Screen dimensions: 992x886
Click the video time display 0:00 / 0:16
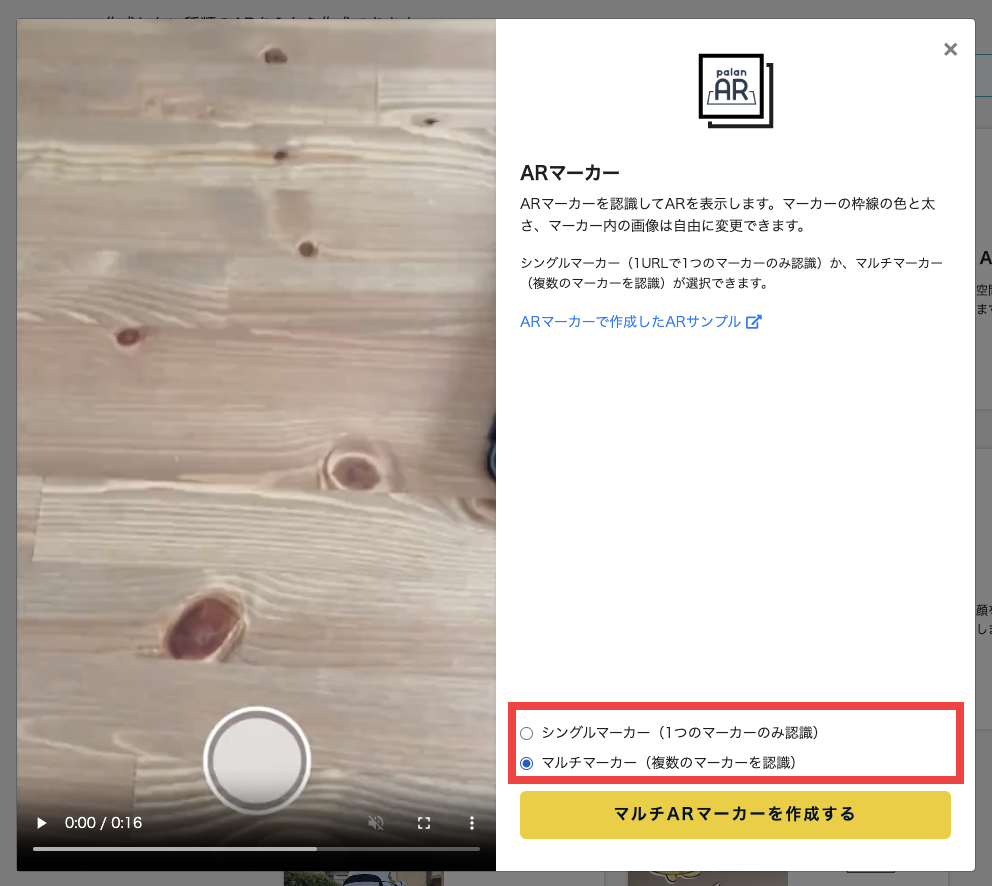pyautogui.click(x=103, y=823)
